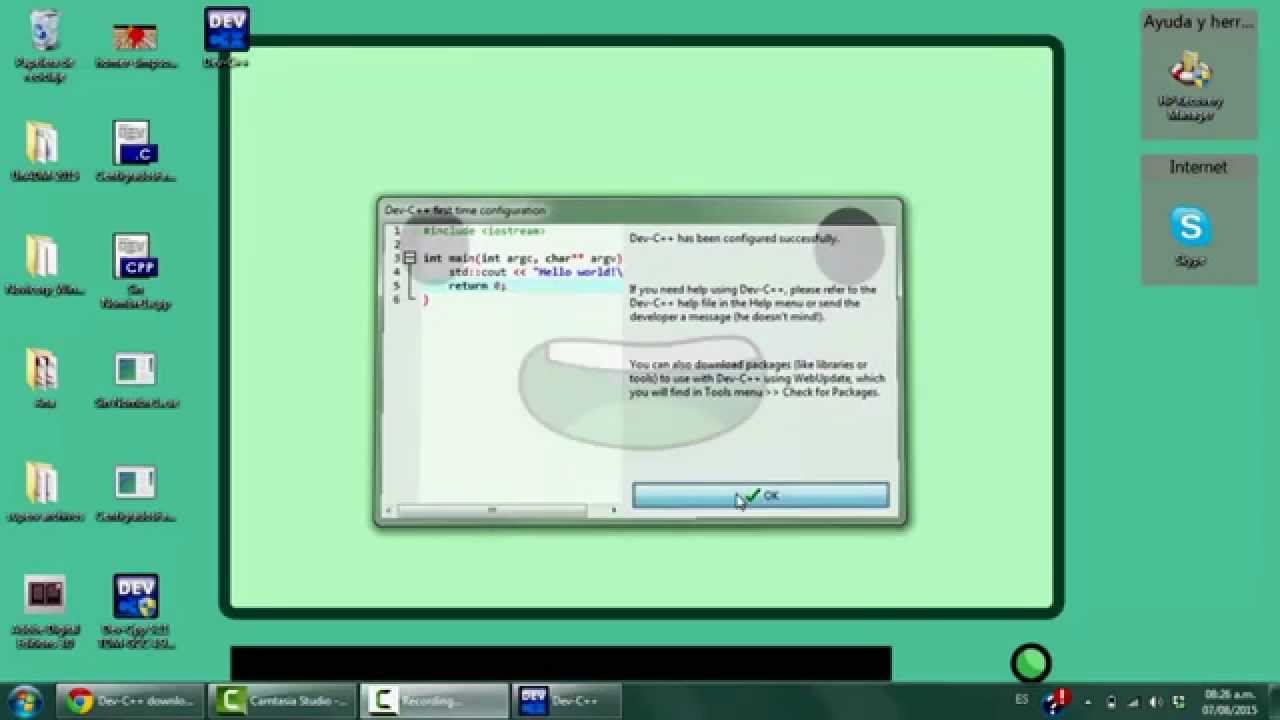Viewport: 1280px width, 720px height.
Task: Switch to Camtasia Studio taskbar button
Action: click(282, 701)
